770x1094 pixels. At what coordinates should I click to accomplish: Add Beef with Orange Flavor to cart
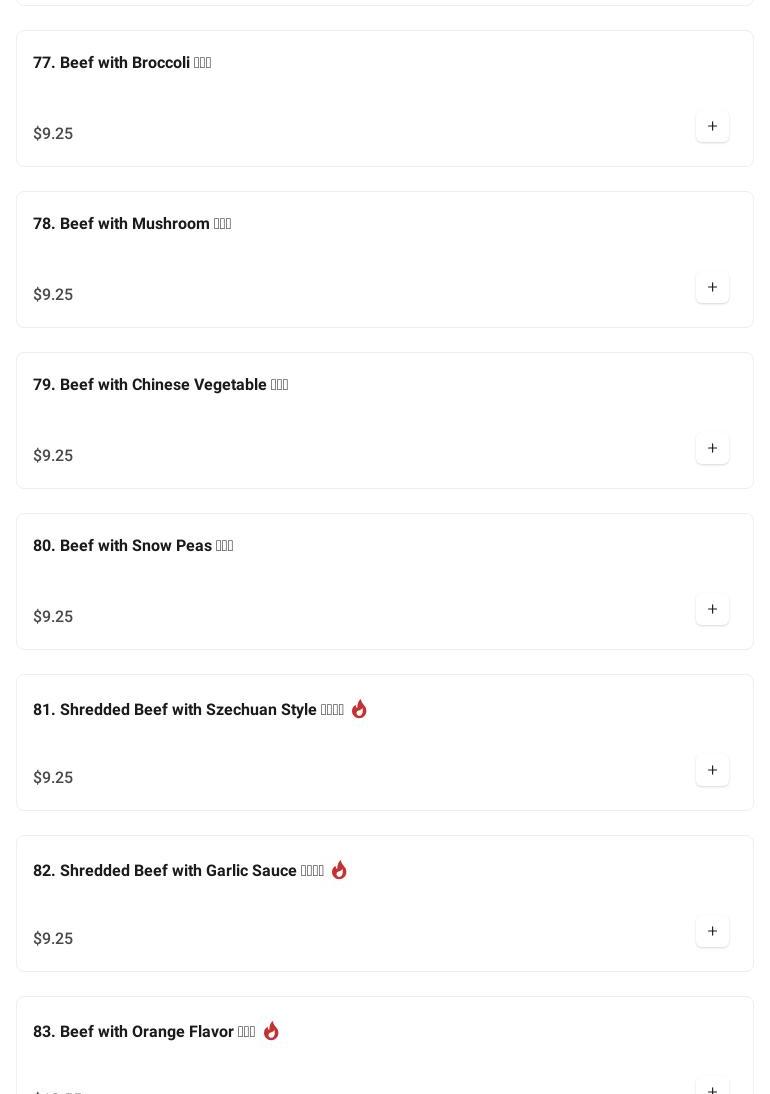(x=712, y=1086)
